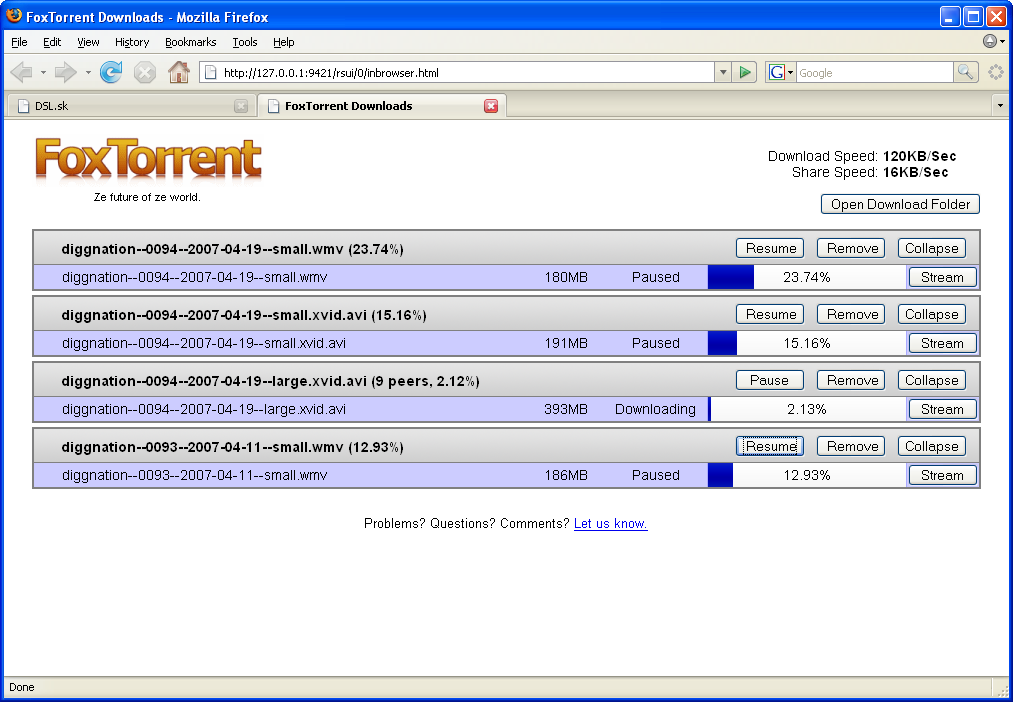The image size is (1013, 702).
Task: Open the View menu
Action: tap(88, 42)
